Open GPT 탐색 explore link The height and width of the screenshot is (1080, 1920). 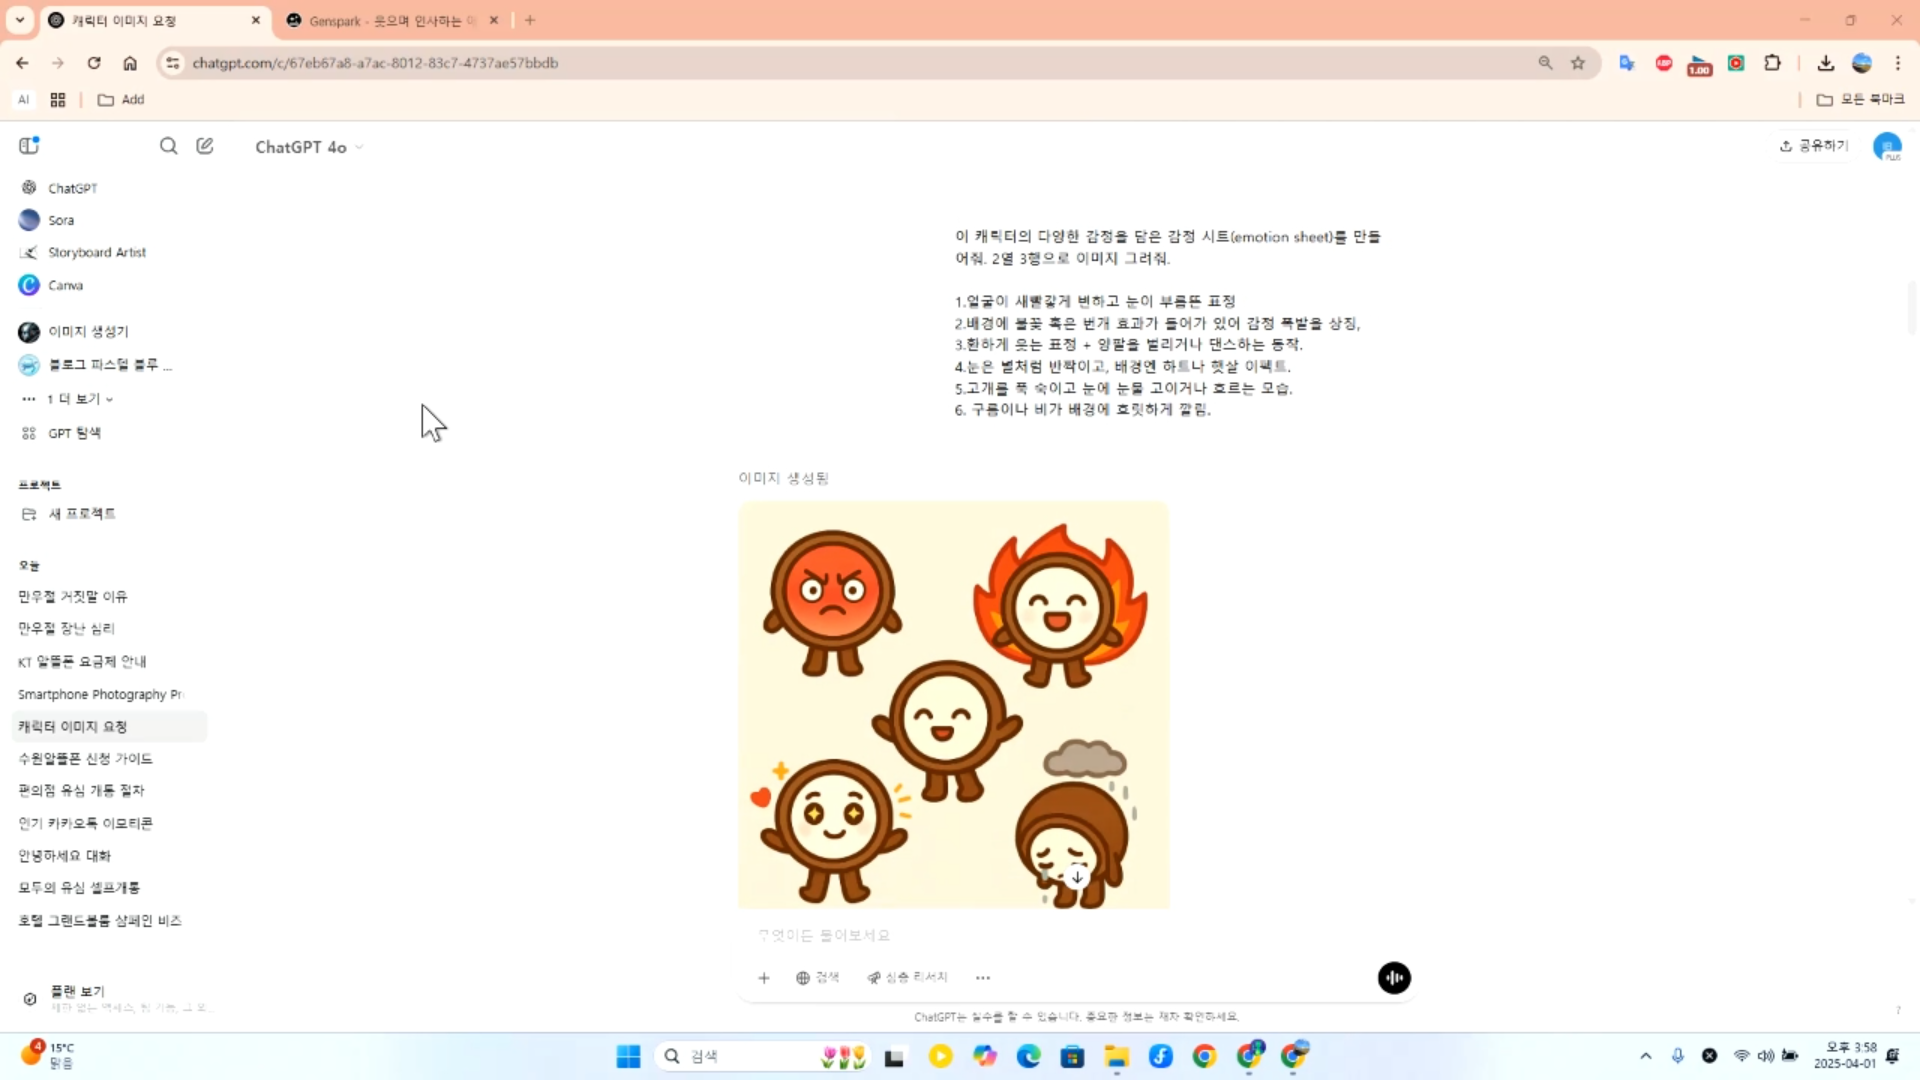click(x=74, y=433)
